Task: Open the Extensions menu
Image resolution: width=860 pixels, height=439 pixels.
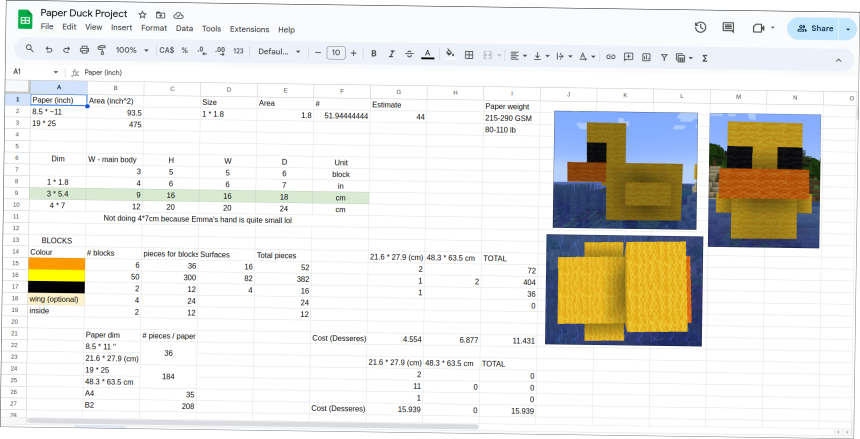Action: [249, 30]
